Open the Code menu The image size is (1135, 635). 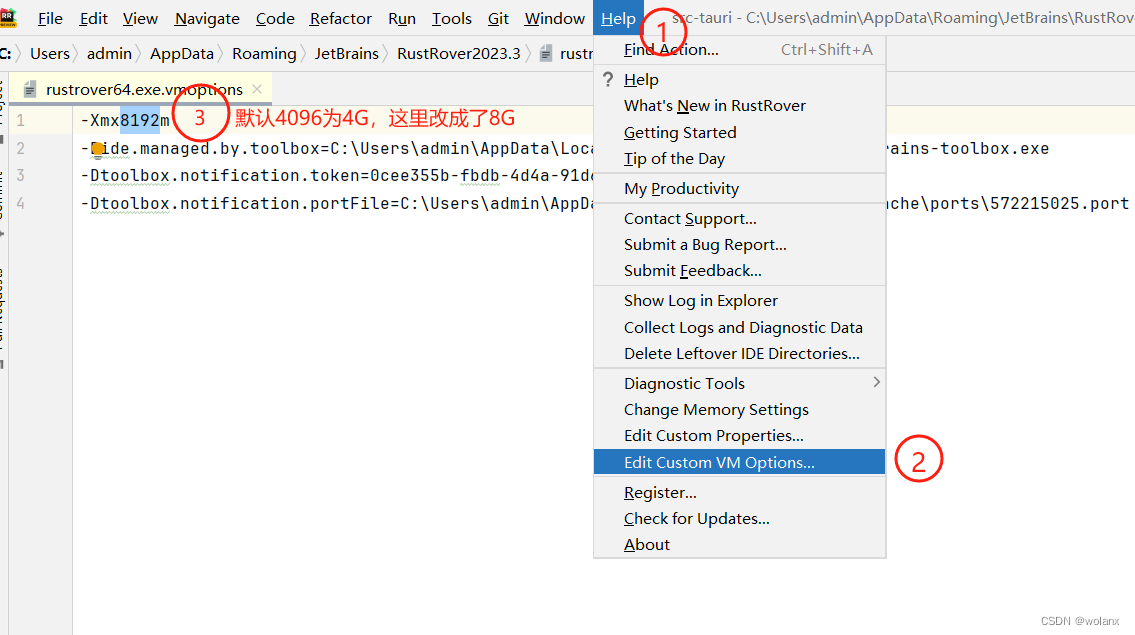coord(275,18)
